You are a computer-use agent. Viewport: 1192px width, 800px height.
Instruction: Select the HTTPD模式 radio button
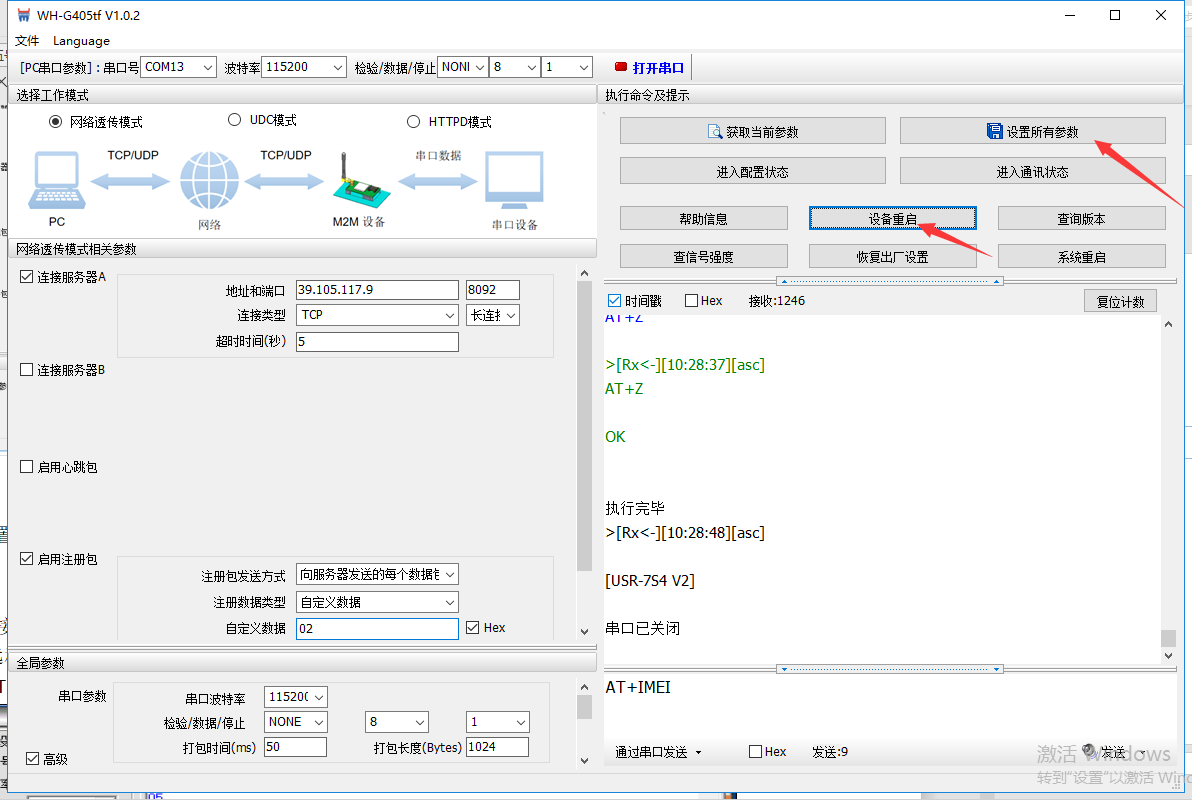coord(414,122)
